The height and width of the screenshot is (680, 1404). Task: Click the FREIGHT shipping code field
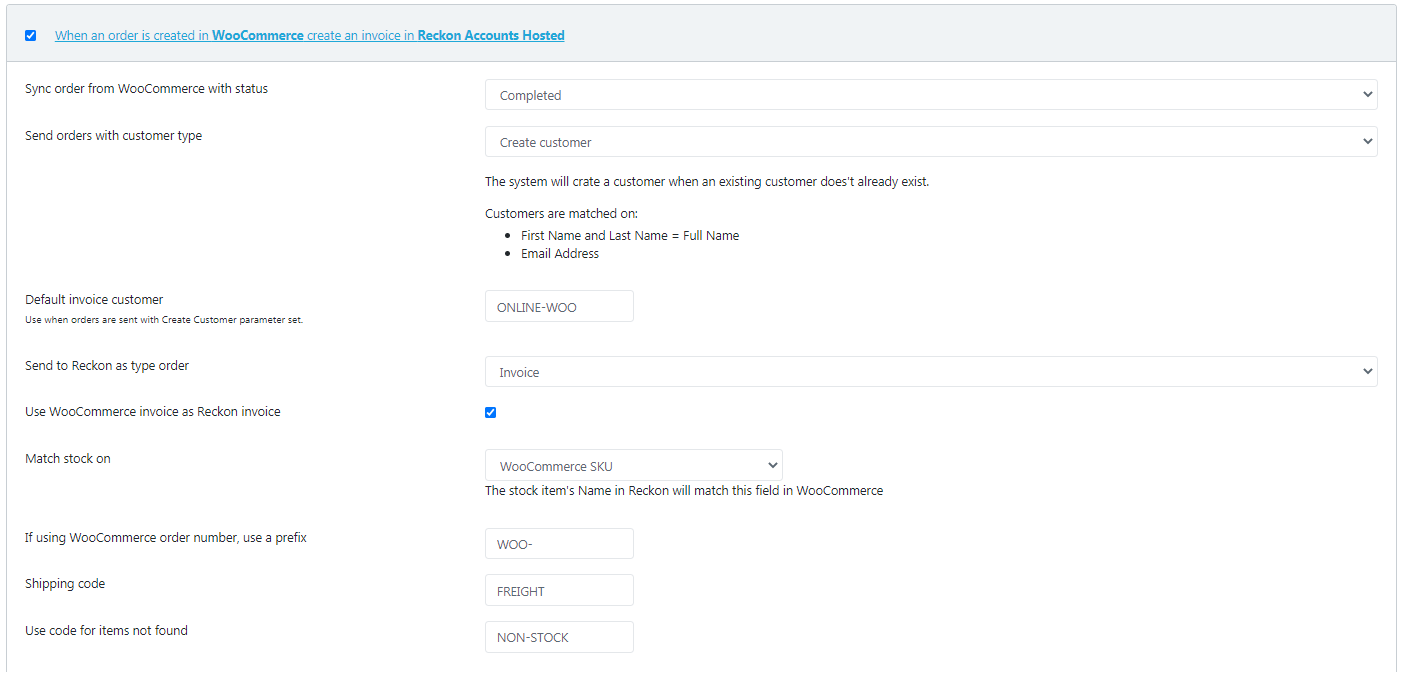[559, 591]
